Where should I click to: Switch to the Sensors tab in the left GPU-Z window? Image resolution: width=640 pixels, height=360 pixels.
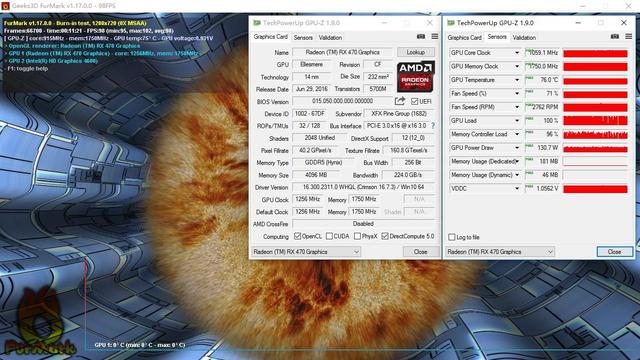tap(303, 38)
